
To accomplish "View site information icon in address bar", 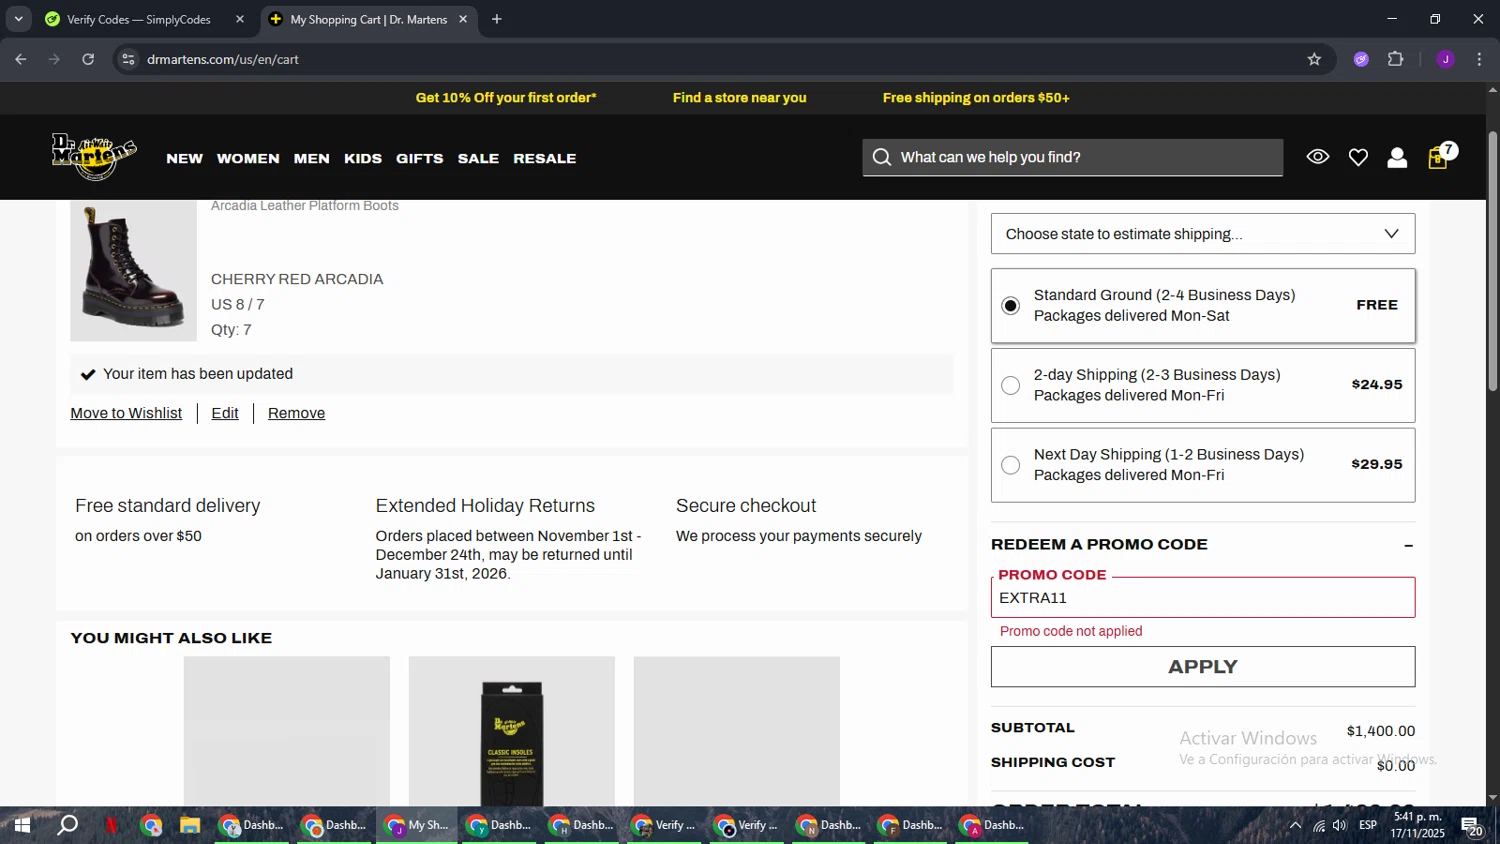I will (128, 59).
